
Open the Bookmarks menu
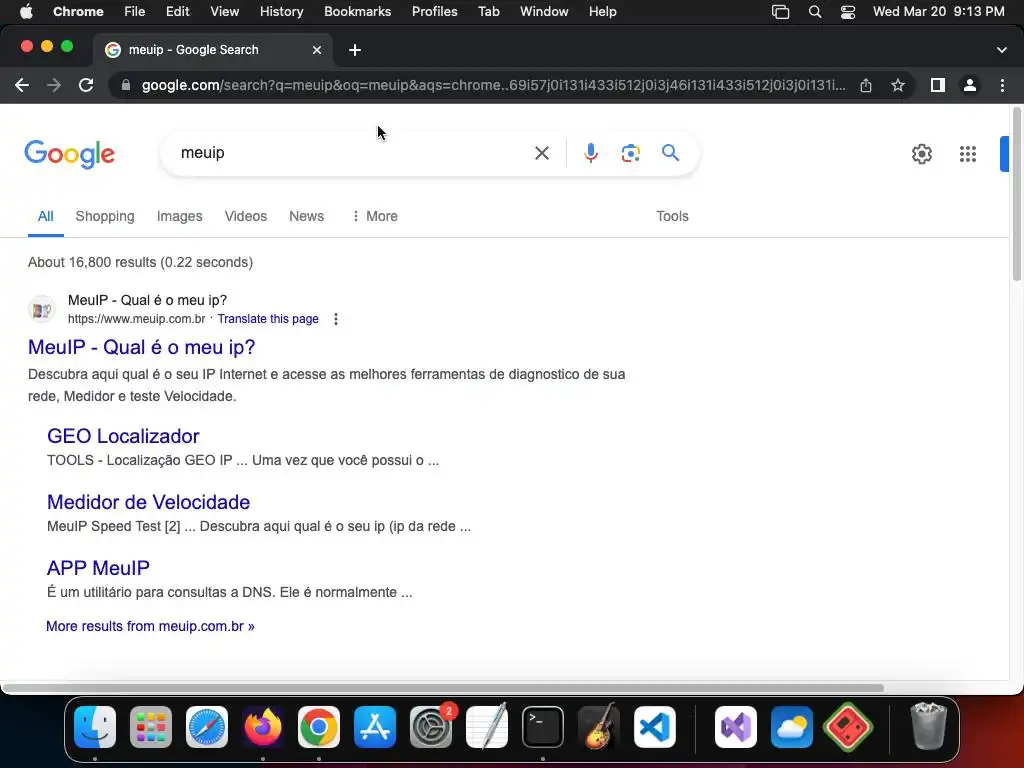357,12
